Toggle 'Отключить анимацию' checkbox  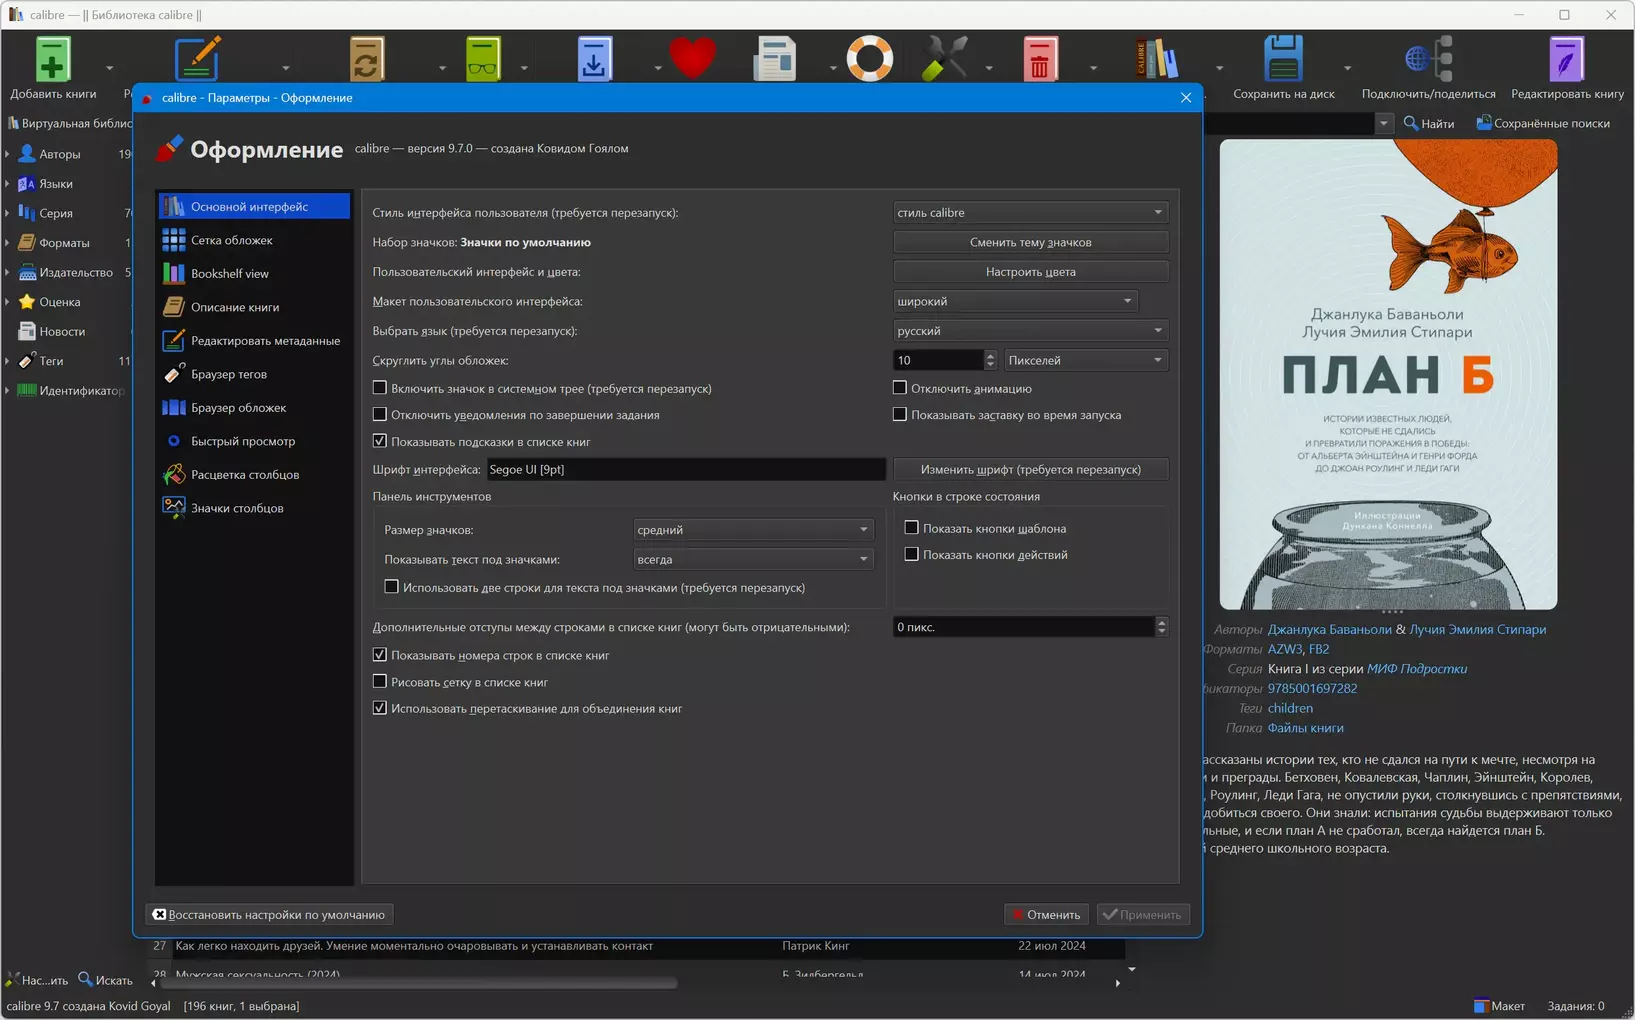coord(900,388)
